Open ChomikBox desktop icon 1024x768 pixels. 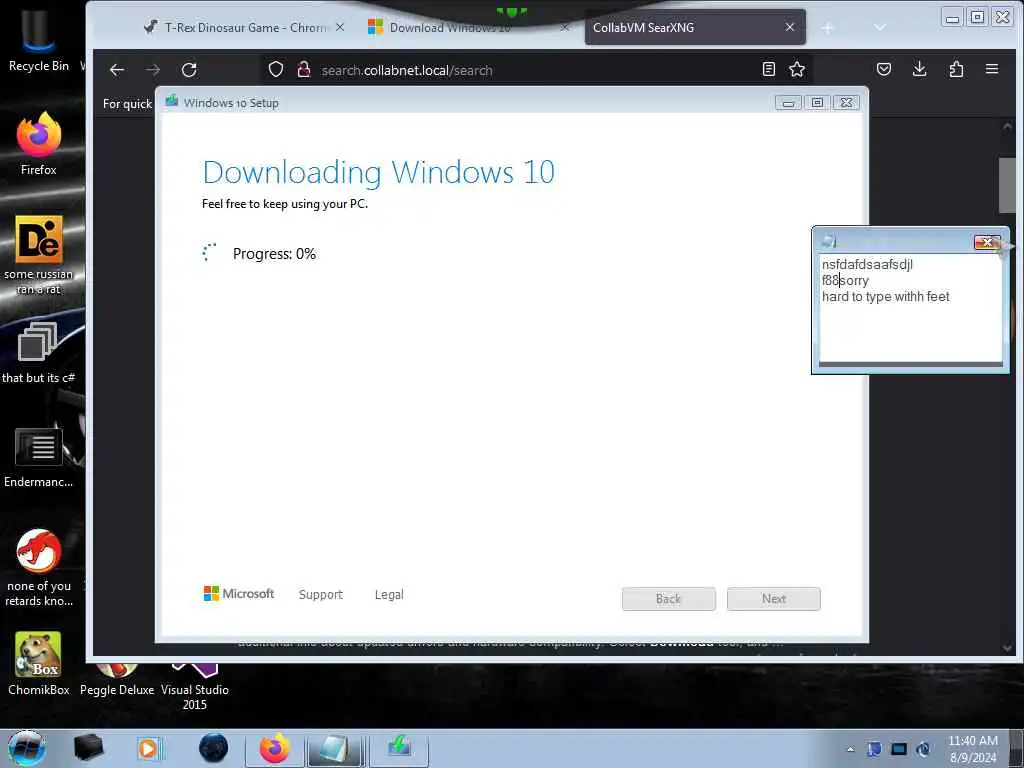[x=39, y=663]
